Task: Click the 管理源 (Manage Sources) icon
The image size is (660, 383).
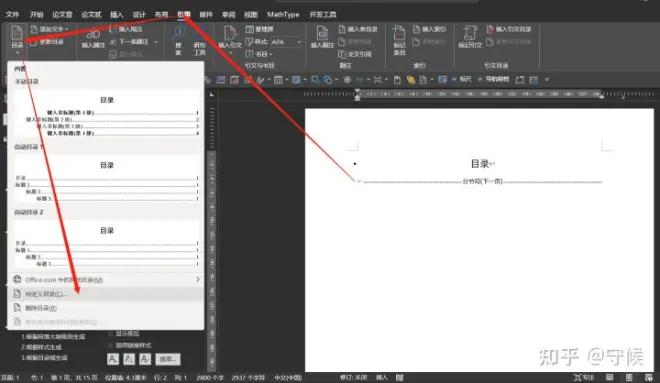Action: [249, 29]
